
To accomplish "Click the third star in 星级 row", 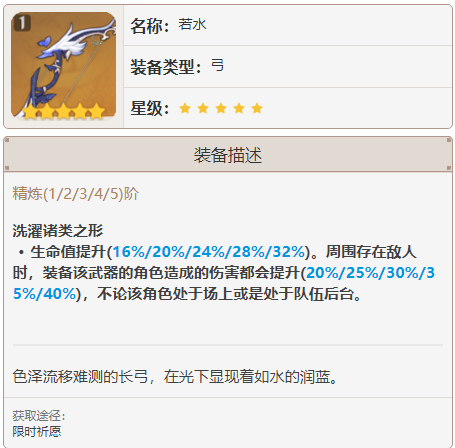I will tap(221, 108).
